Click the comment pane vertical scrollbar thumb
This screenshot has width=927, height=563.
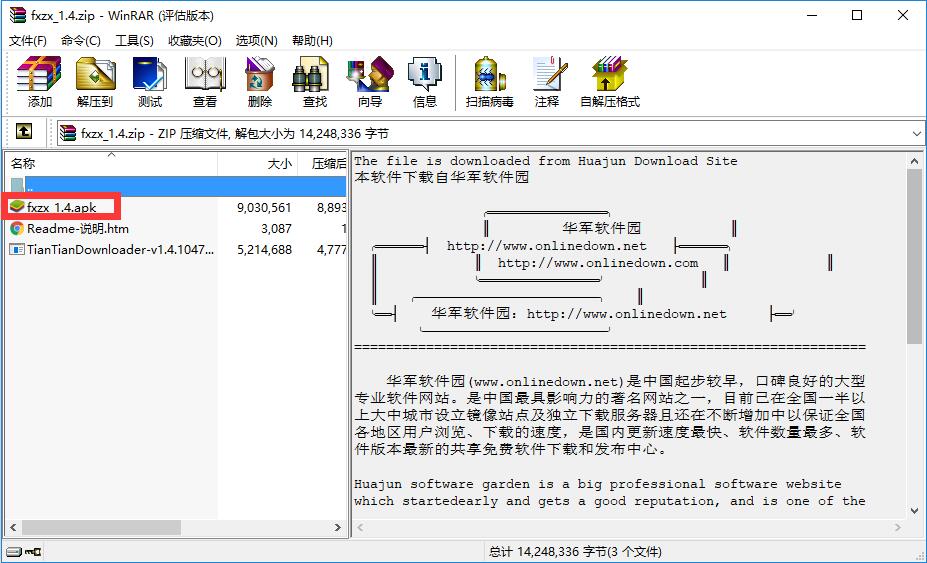(x=914, y=255)
